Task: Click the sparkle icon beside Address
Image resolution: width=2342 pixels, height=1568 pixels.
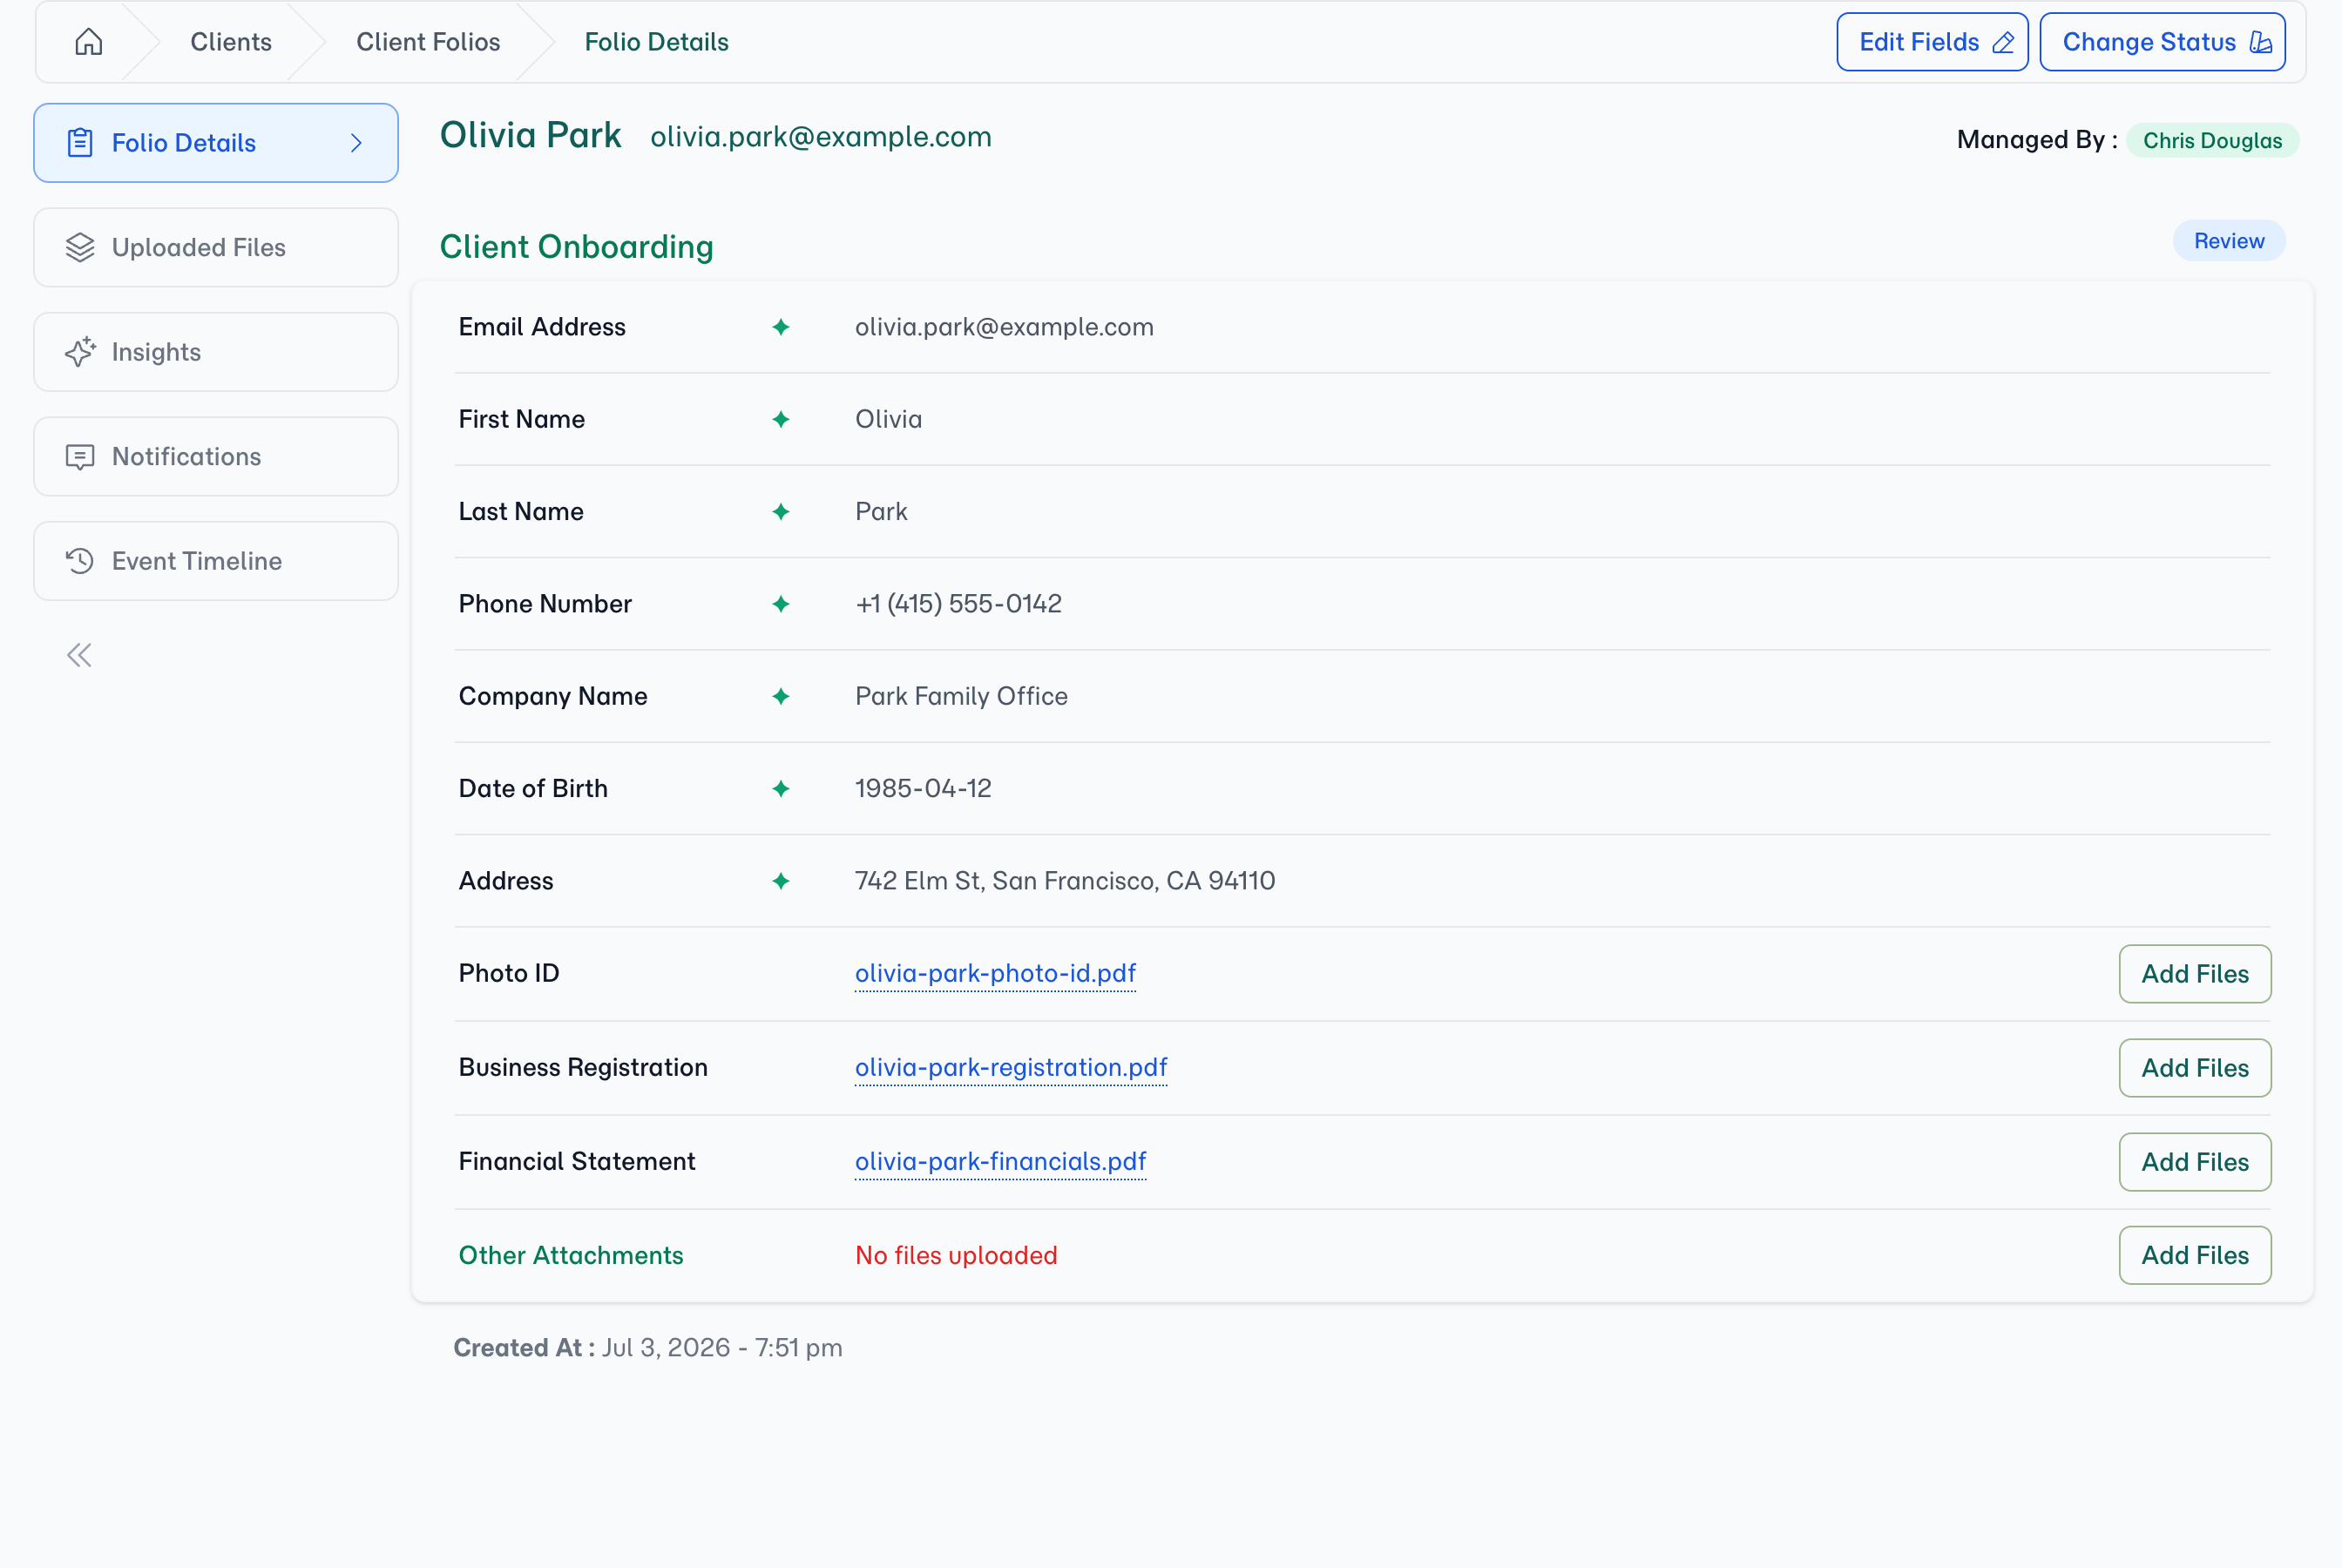Action: 781,881
